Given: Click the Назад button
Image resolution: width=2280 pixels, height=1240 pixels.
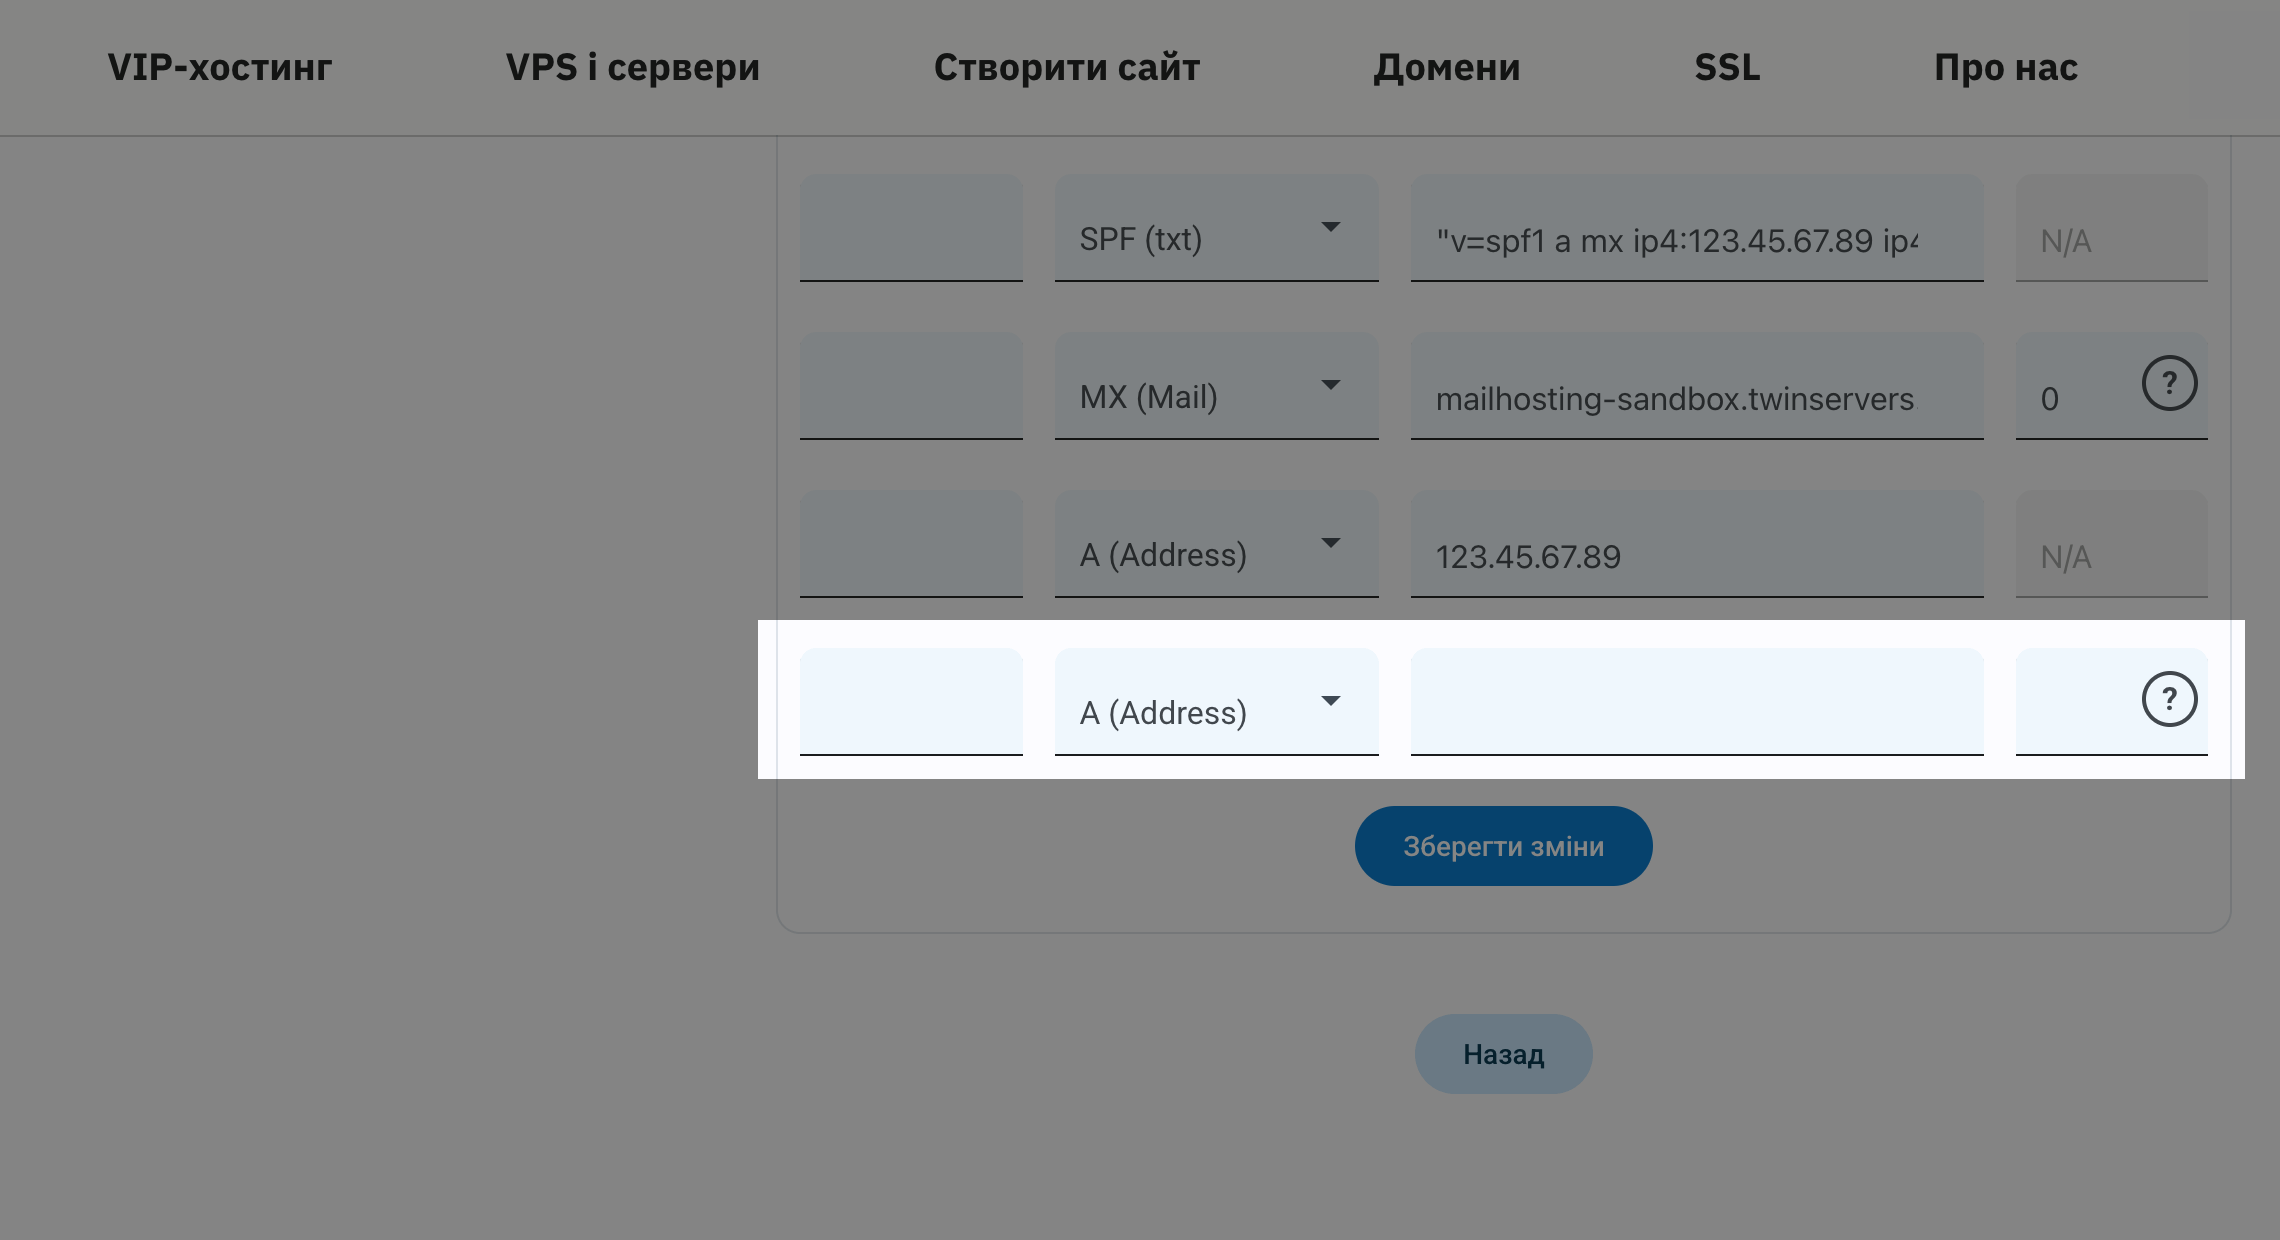Looking at the screenshot, I should click(x=1503, y=1053).
